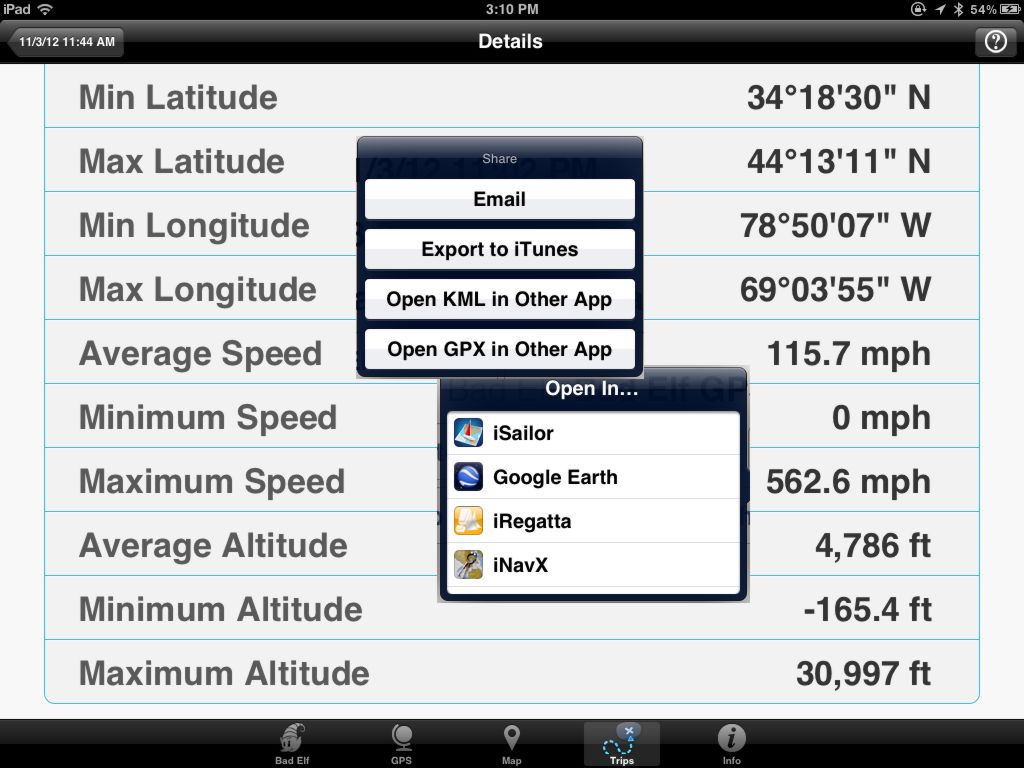The image size is (1024, 768).
Task: Tap the value 30,997 ft
Action: (864, 673)
